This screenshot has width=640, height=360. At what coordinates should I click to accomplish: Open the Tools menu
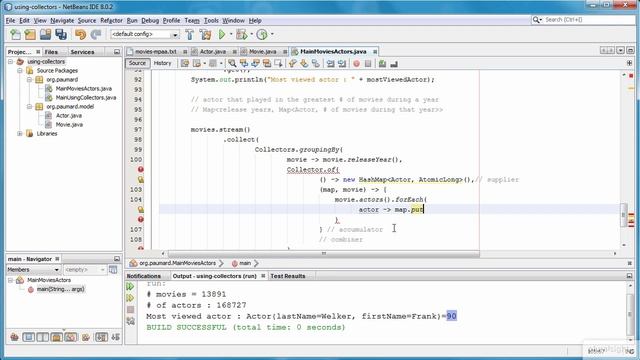tap(211, 20)
